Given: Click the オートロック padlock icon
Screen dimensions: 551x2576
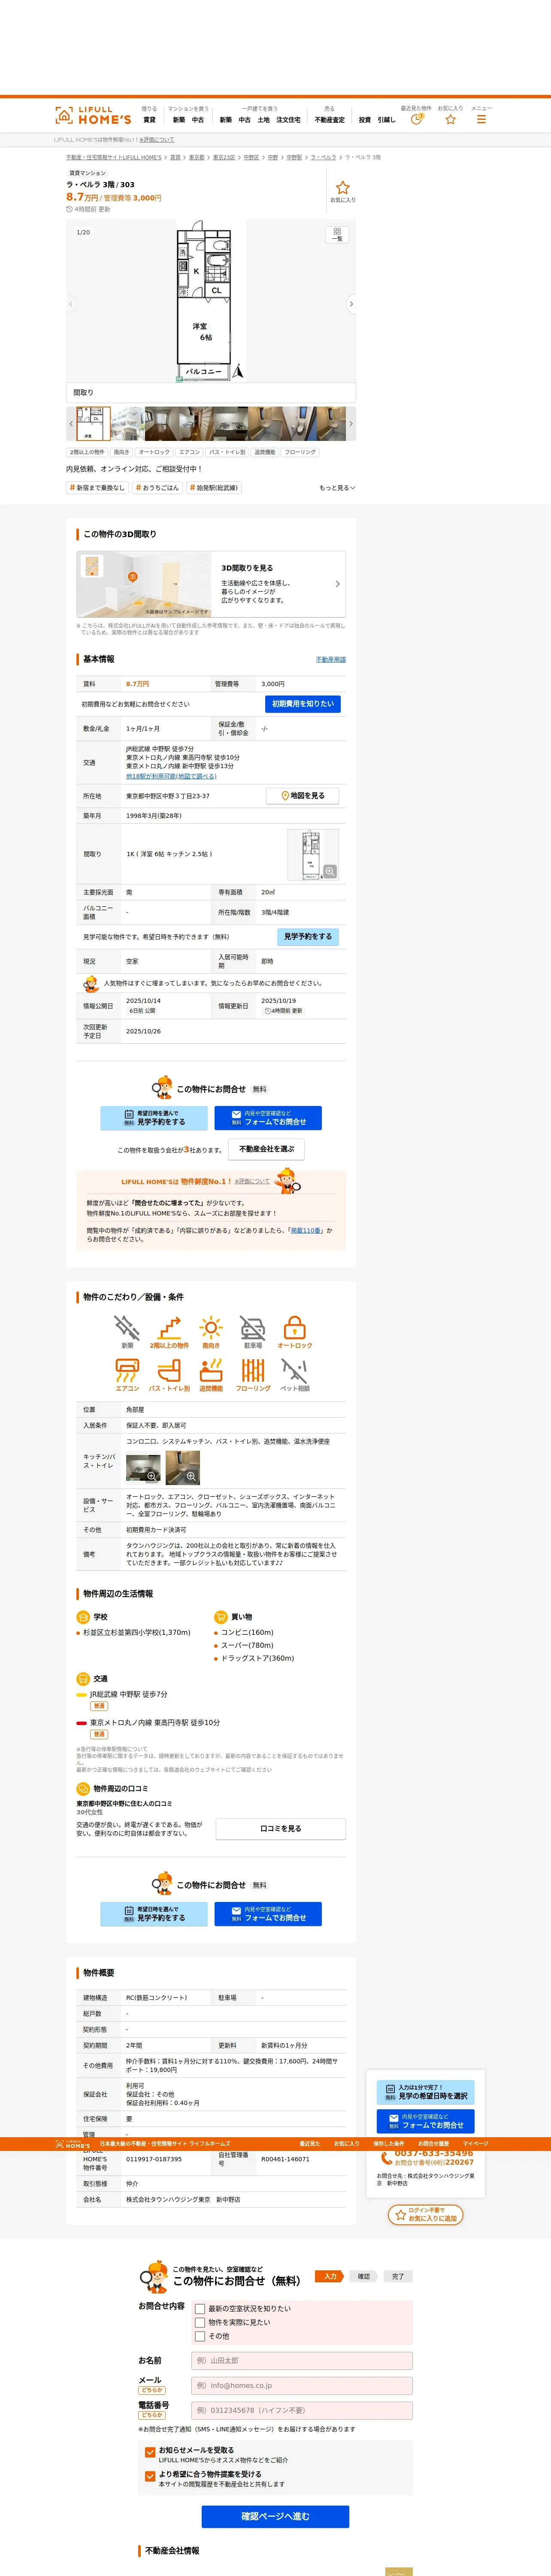Looking at the screenshot, I should pos(295,1331).
